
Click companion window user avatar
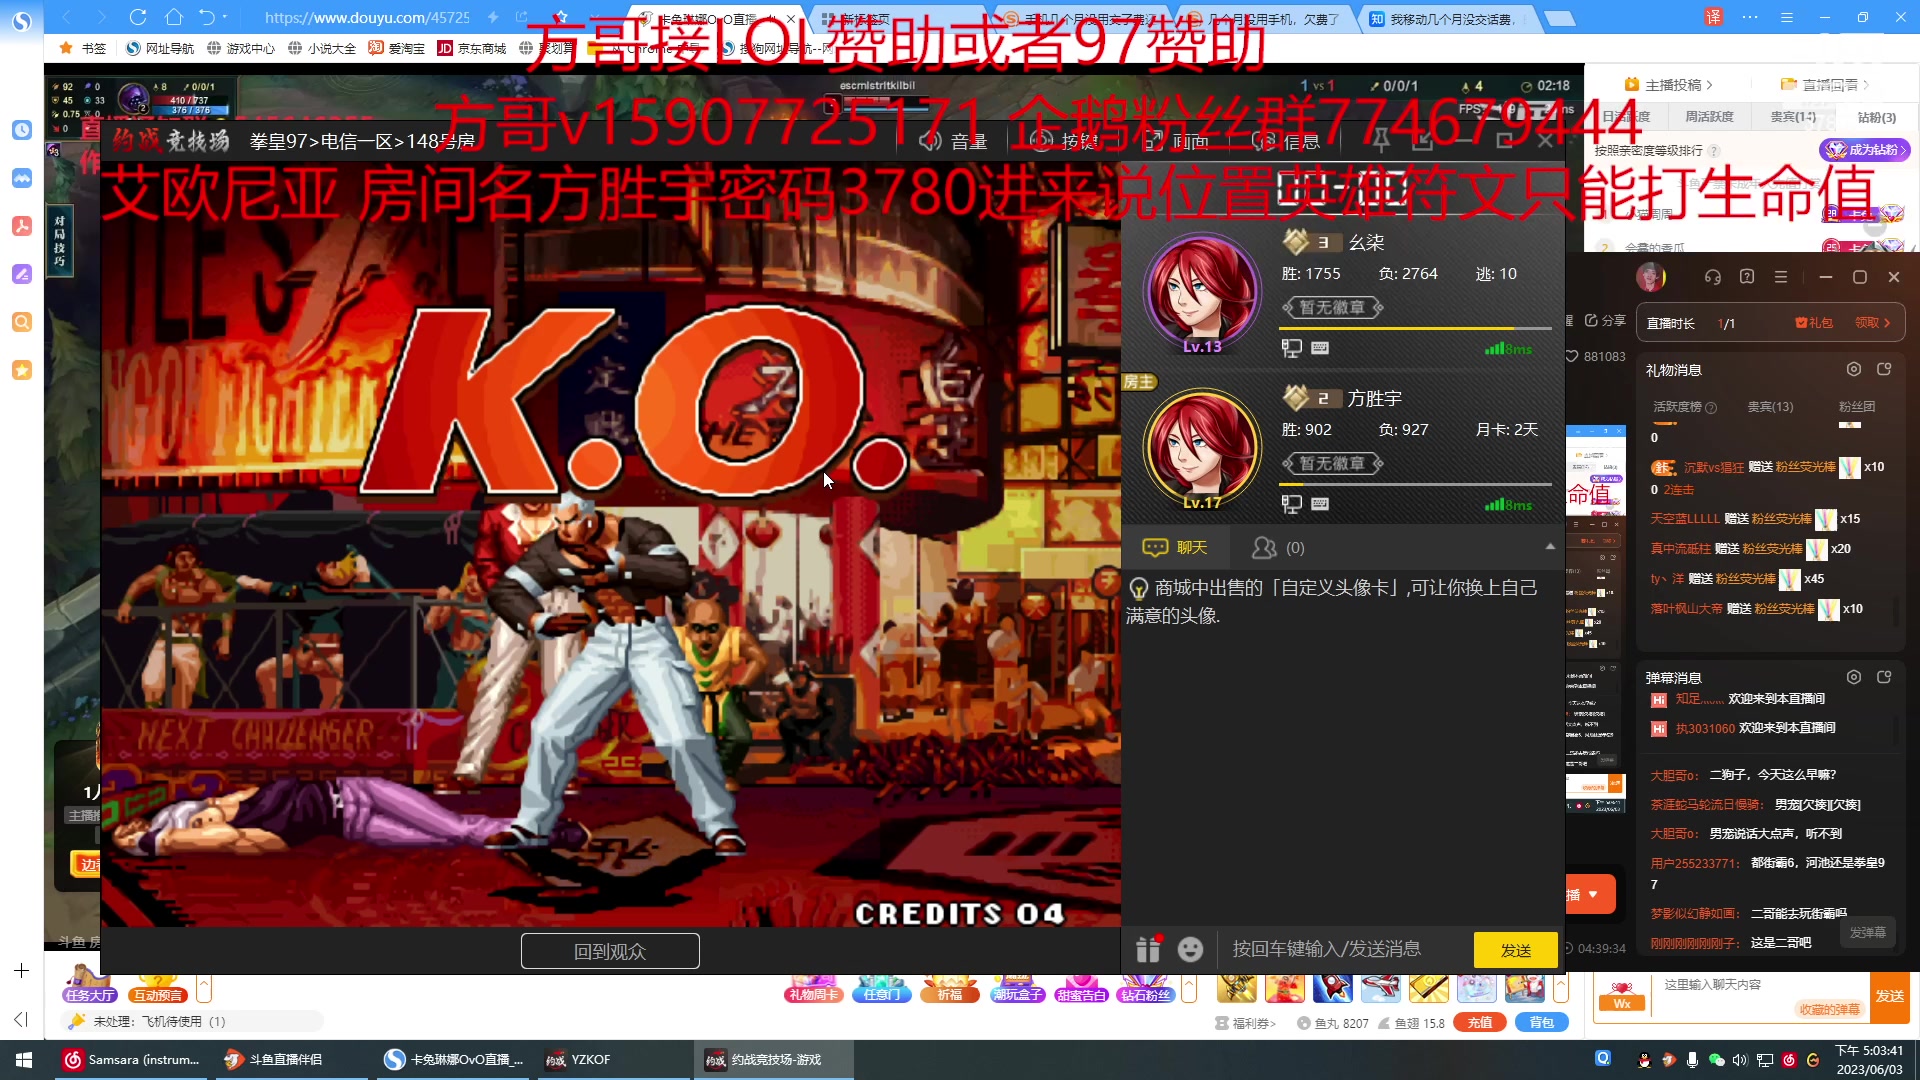pyautogui.click(x=1651, y=277)
